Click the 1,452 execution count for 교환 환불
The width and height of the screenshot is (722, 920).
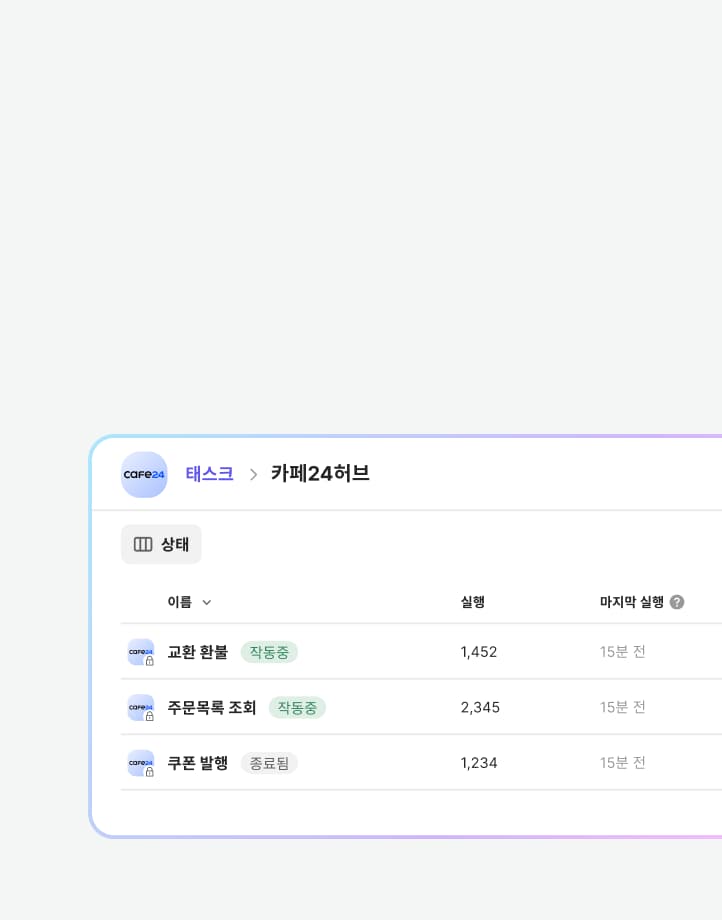tap(478, 651)
